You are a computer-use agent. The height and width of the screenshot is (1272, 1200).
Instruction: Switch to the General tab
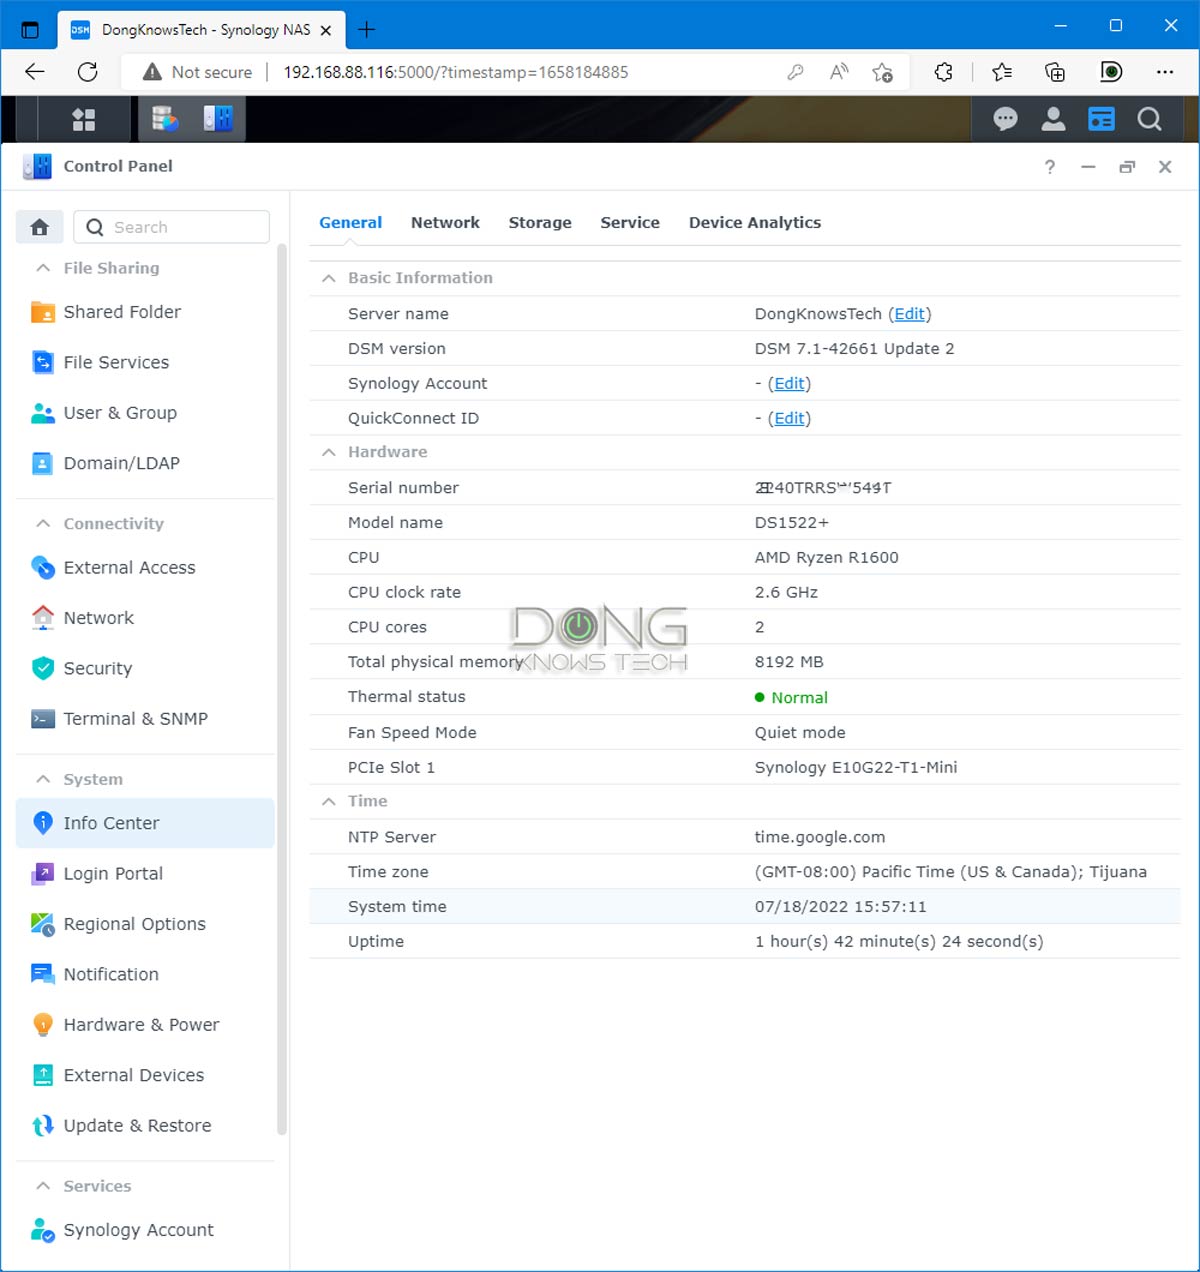(x=350, y=223)
